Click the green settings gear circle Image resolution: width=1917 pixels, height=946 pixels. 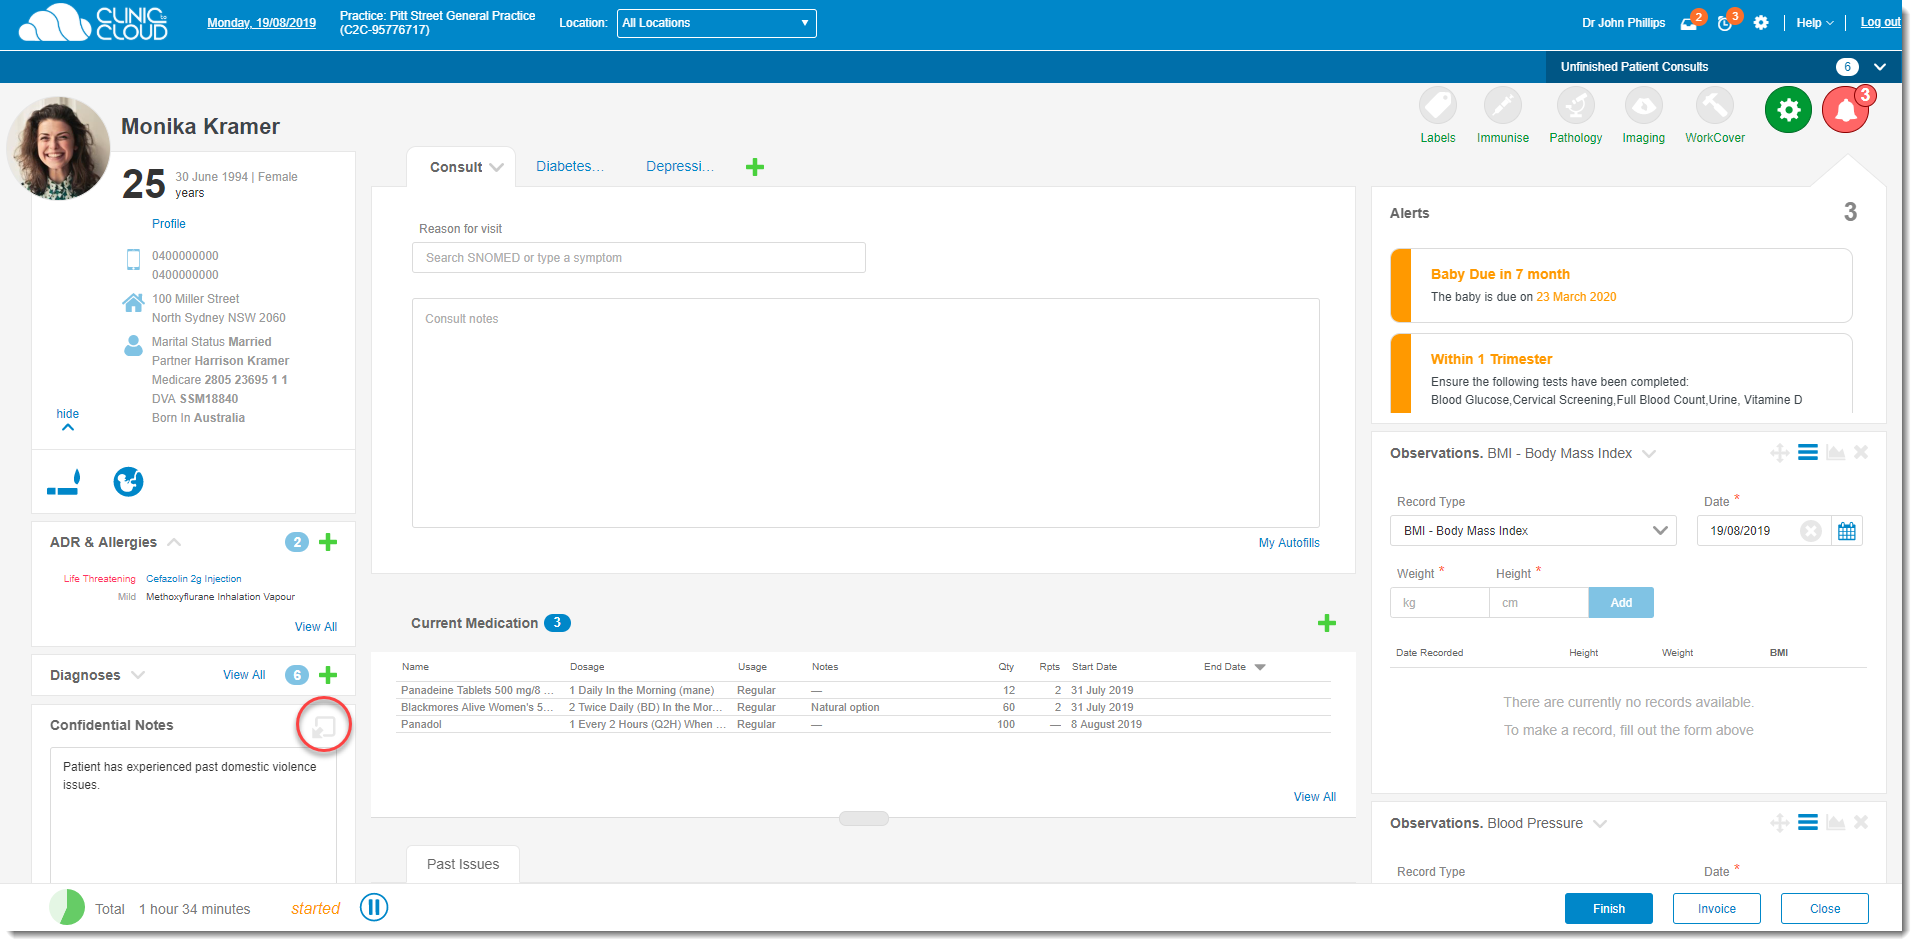coord(1788,109)
